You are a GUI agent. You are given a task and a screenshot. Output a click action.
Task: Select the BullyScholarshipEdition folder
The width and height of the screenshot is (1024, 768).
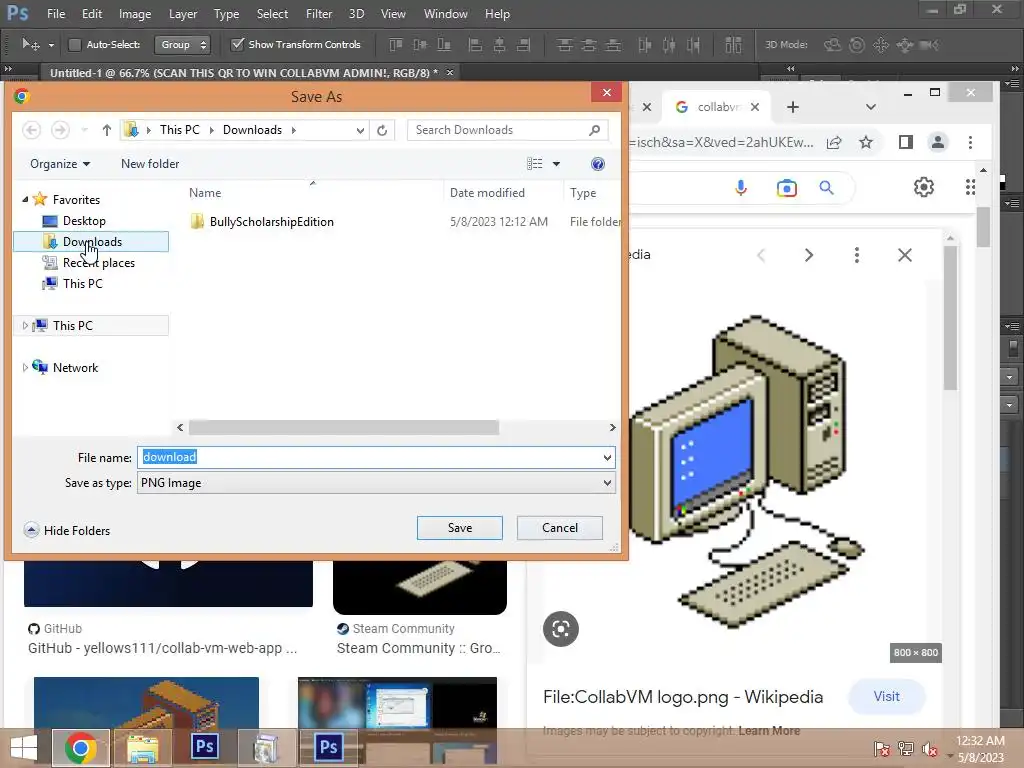(x=271, y=221)
